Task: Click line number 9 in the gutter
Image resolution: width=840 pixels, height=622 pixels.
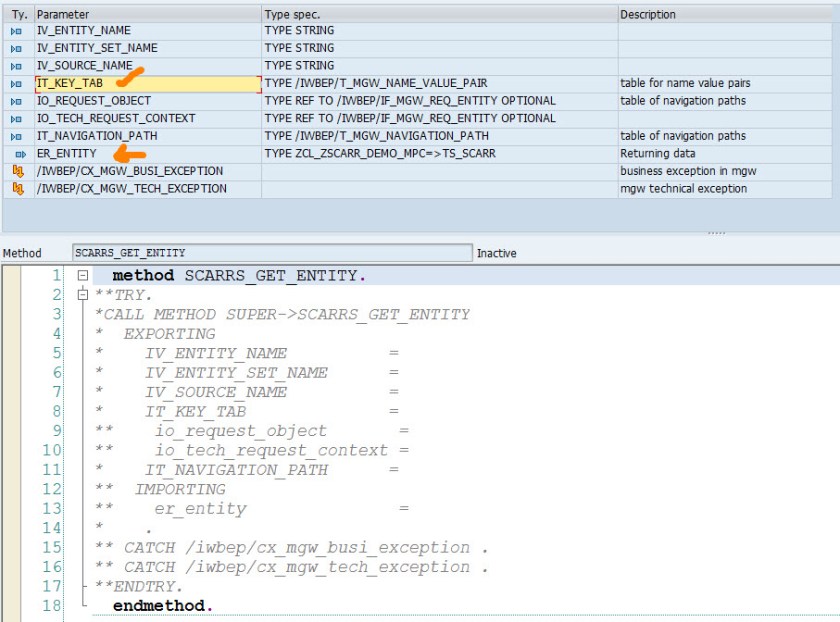Action: pos(57,431)
